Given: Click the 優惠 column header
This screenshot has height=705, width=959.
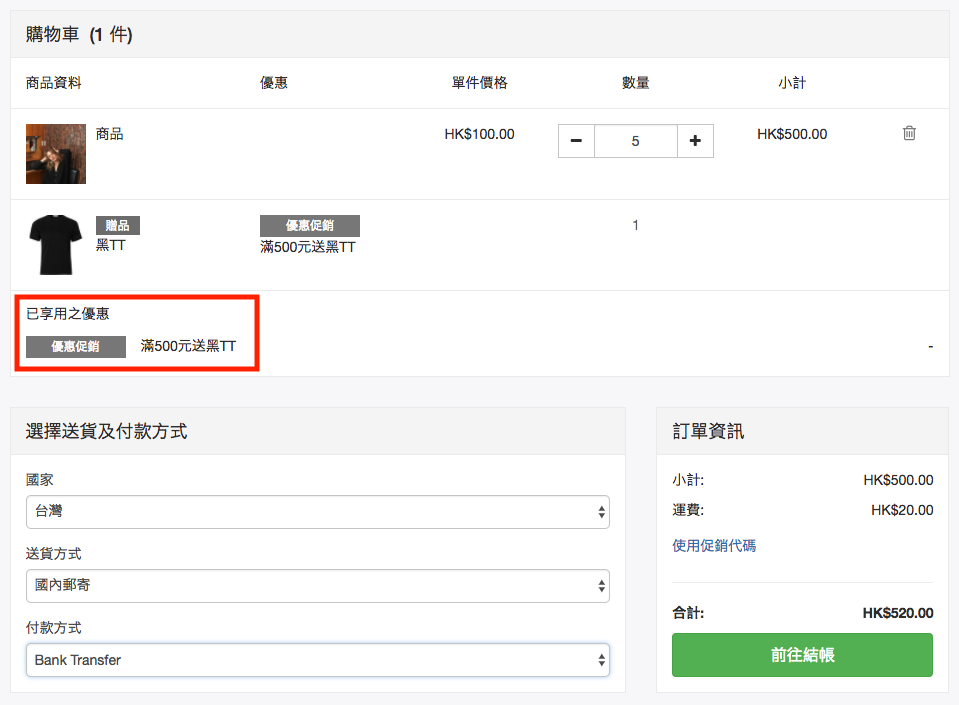Looking at the screenshot, I should (x=273, y=83).
